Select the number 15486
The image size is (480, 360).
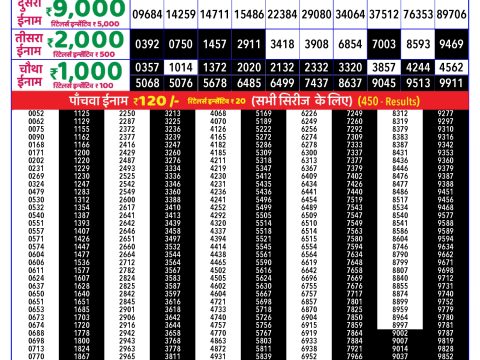click(249, 14)
